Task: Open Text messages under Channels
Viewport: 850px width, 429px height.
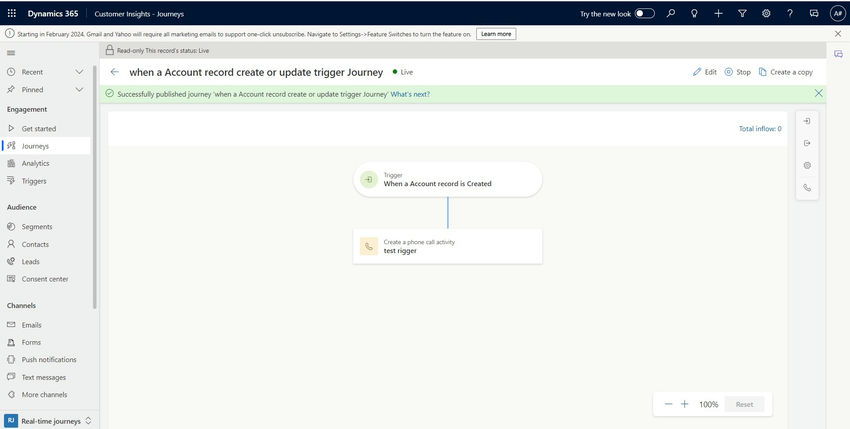Action: point(46,377)
